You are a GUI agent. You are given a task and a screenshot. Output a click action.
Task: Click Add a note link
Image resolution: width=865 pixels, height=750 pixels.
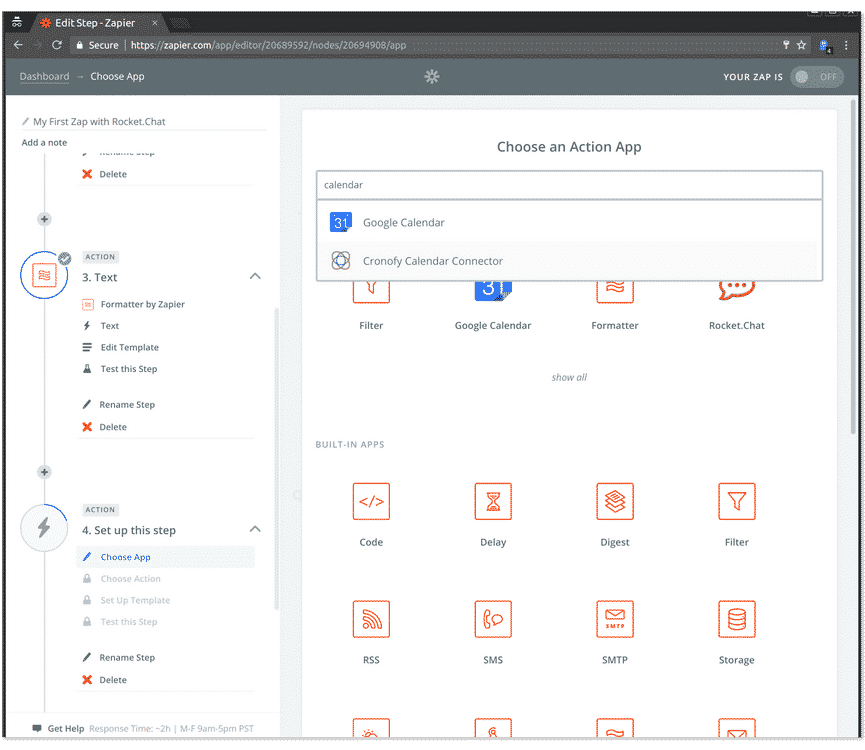(44, 142)
